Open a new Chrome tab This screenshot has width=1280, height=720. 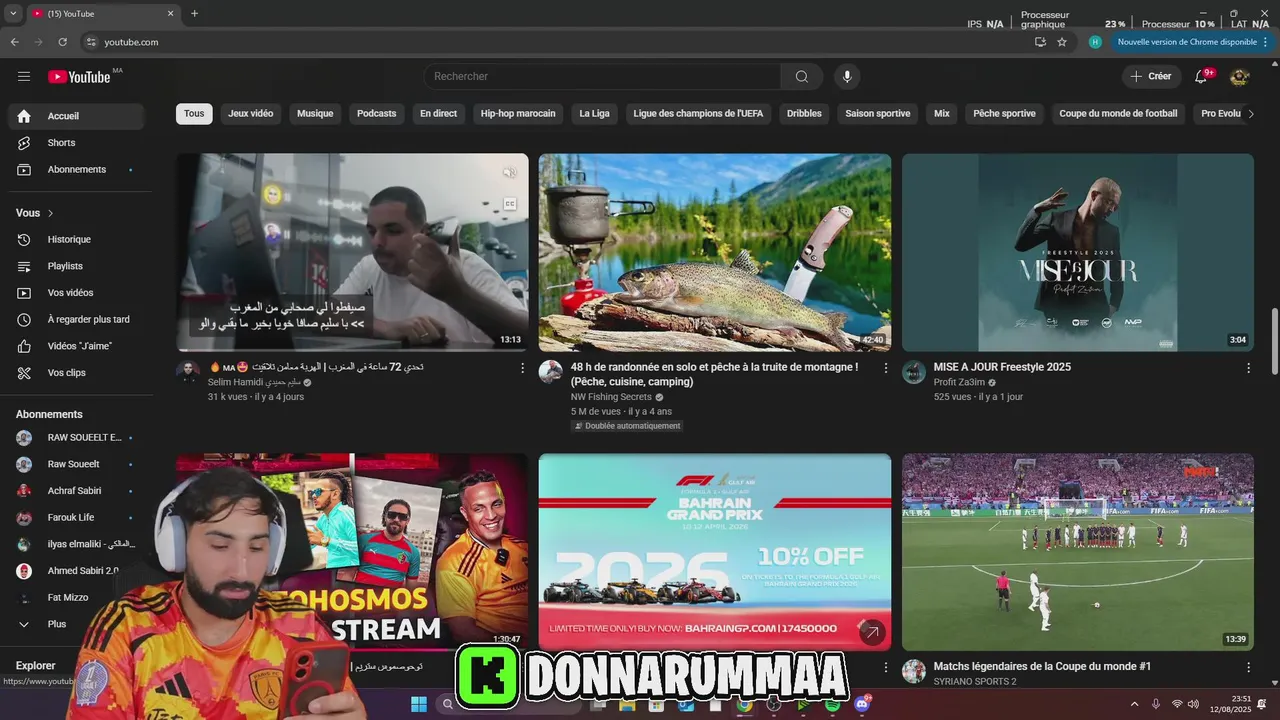[x=194, y=13]
